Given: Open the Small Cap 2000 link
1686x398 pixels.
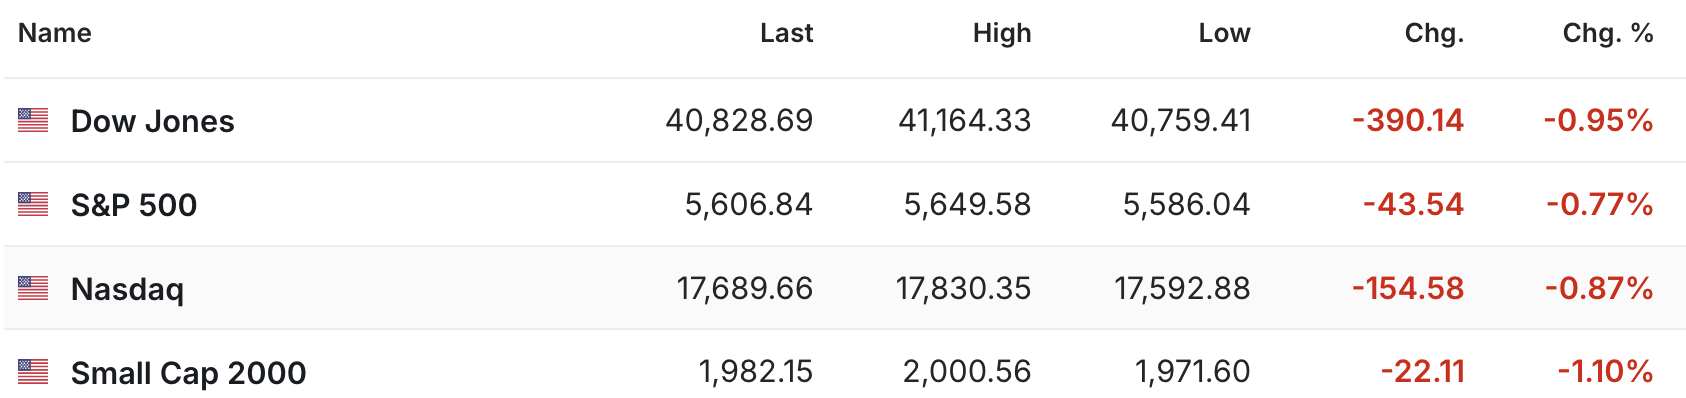Looking at the screenshot, I should click(188, 373).
